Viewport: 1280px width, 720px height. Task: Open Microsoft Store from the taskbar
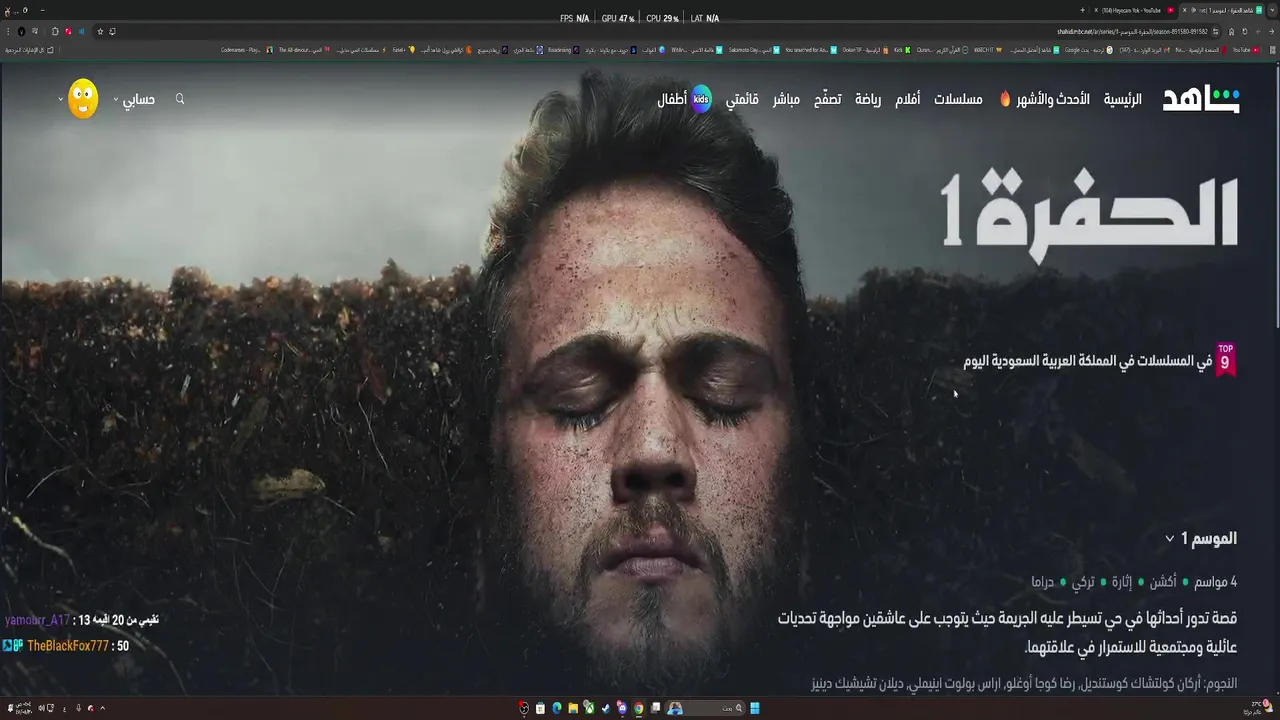pos(540,708)
